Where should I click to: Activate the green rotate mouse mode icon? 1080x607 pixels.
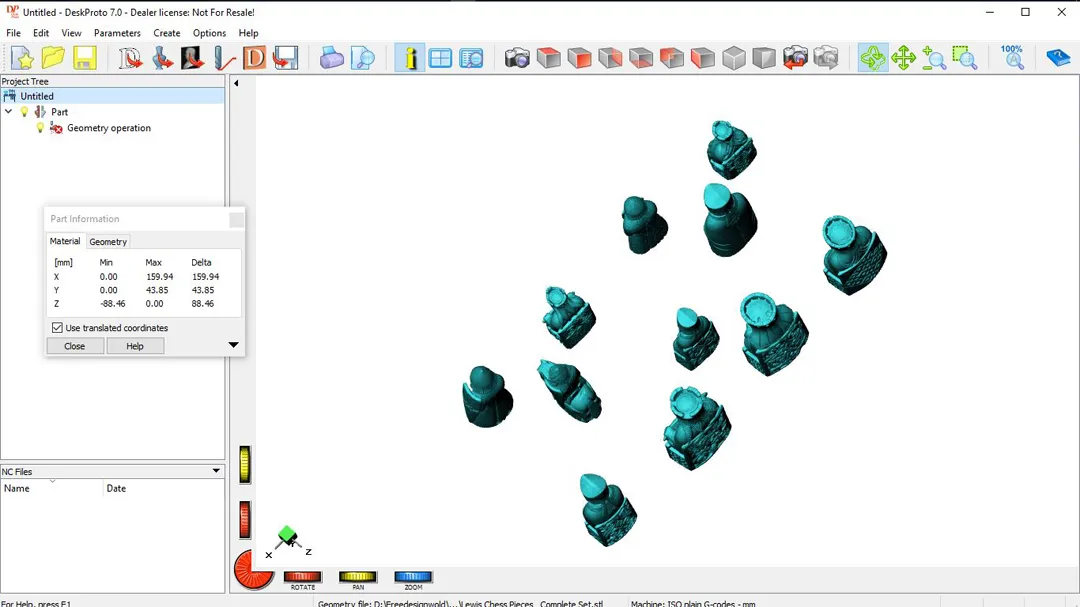pos(873,58)
